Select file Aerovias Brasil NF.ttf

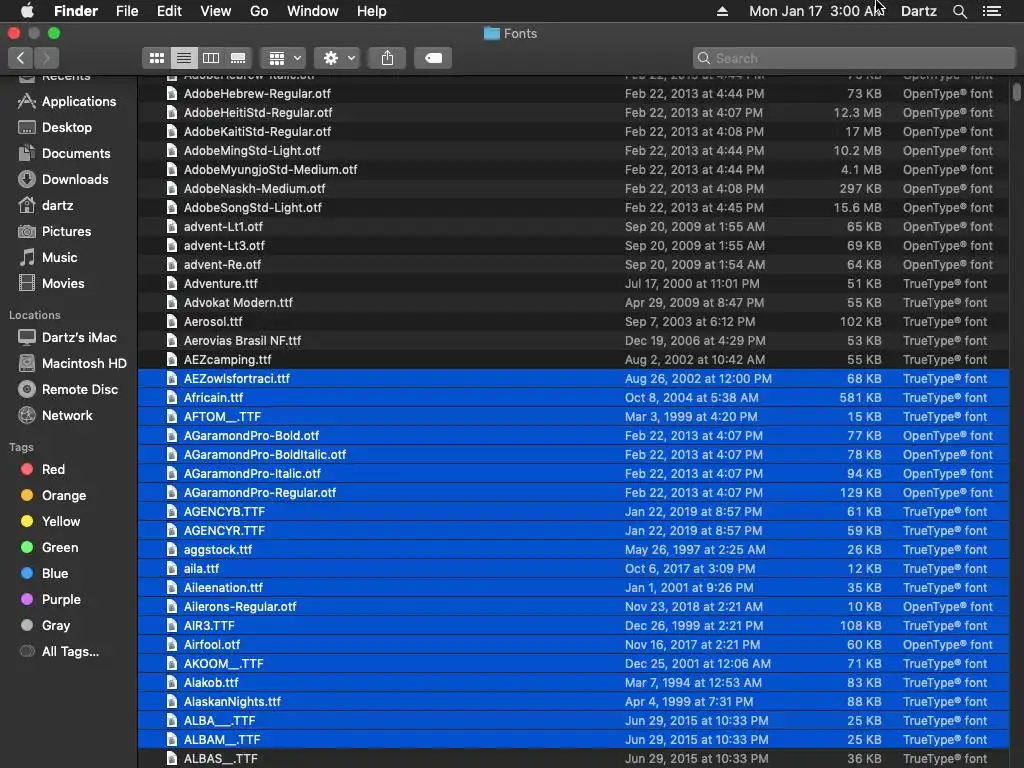click(573, 340)
